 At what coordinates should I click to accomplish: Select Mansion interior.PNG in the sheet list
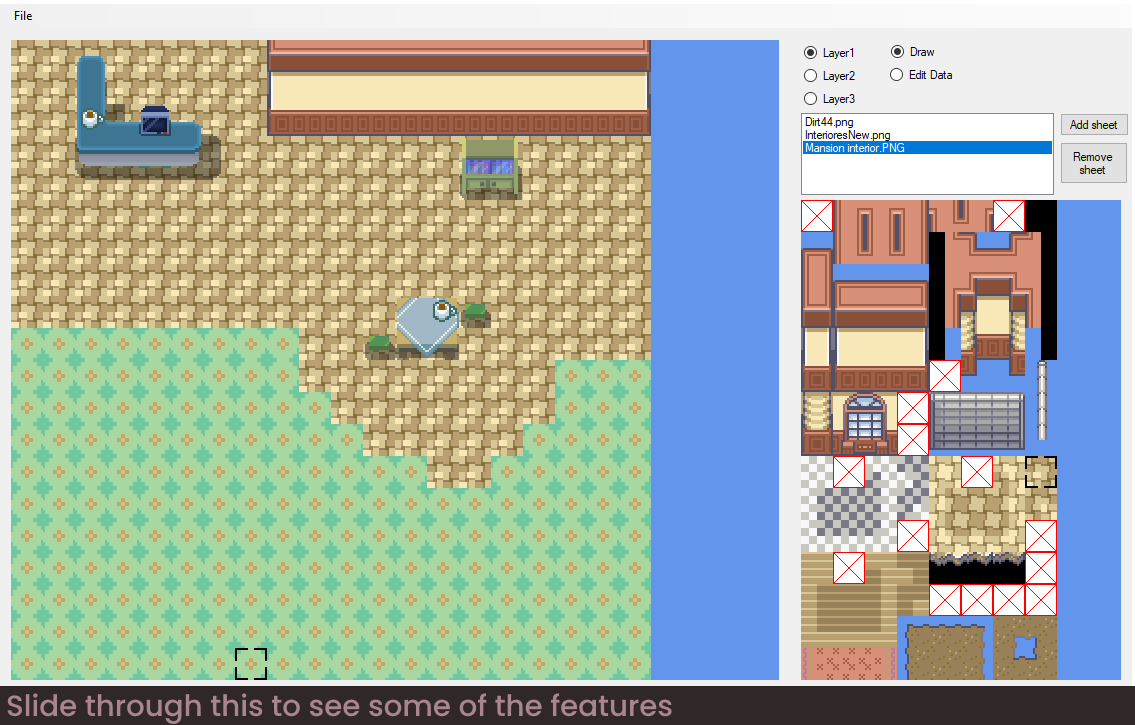pos(927,148)
